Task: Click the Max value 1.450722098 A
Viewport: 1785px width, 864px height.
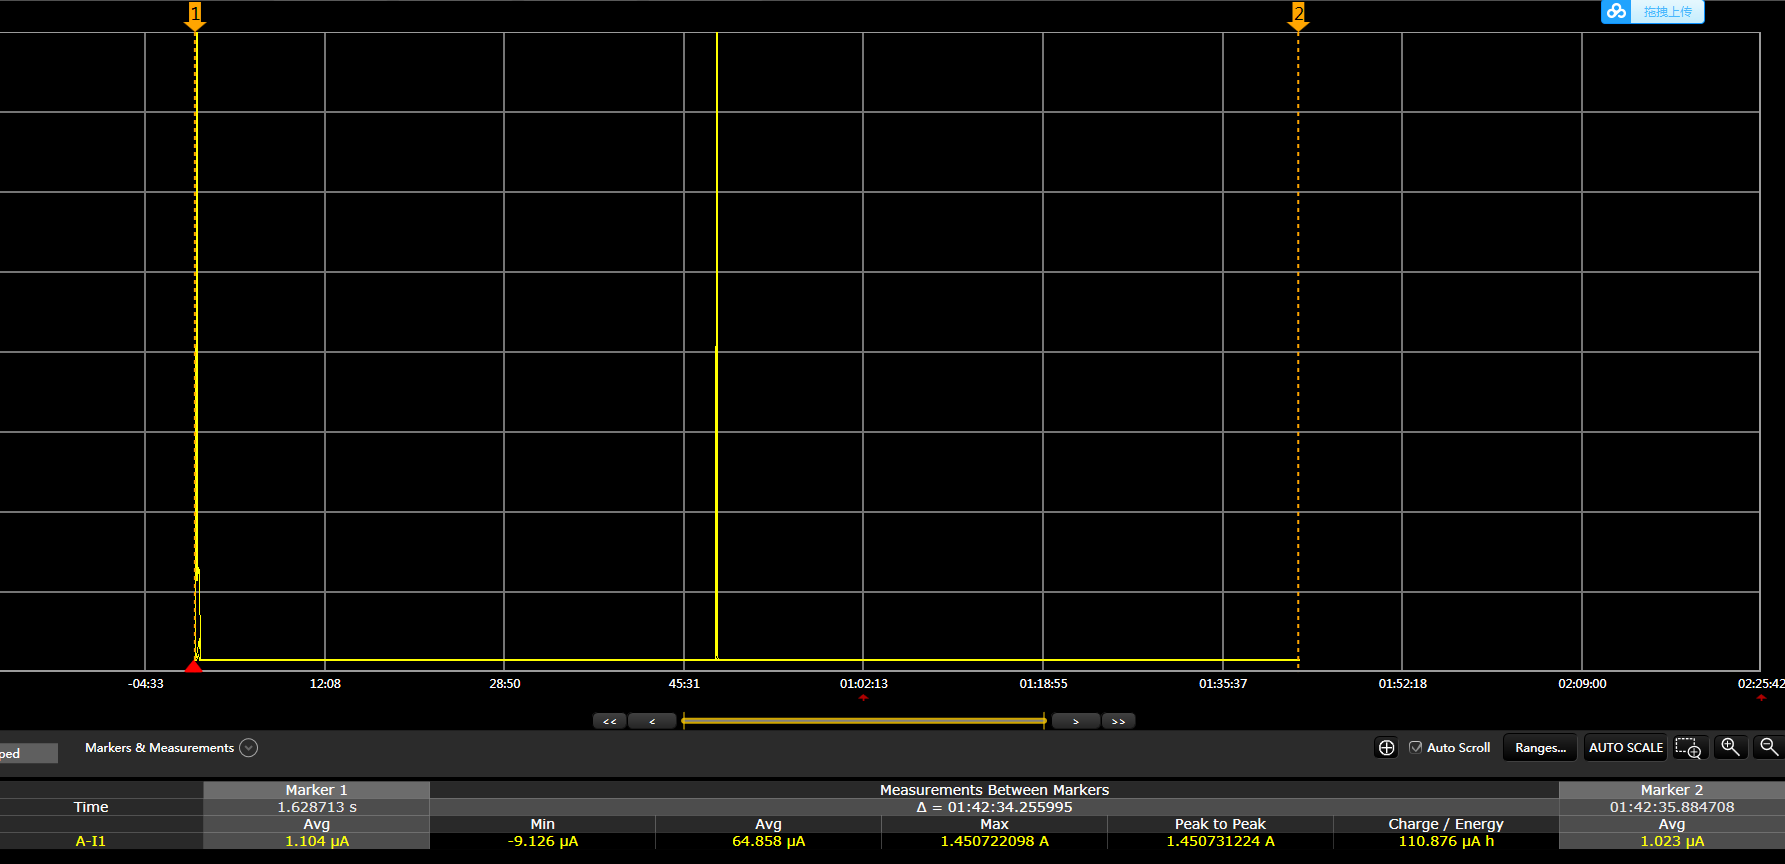Action: click(x=994, y=841)
